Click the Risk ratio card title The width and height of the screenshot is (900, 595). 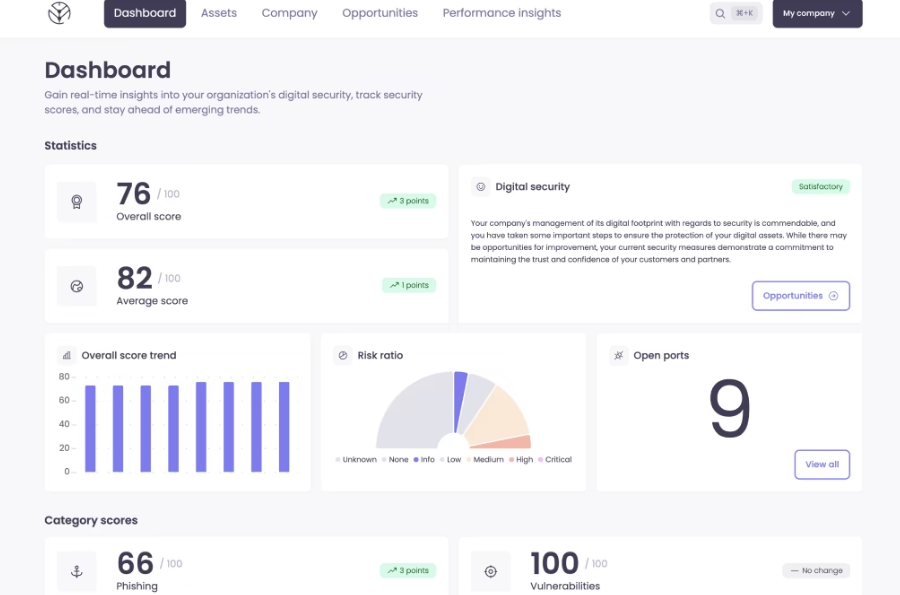click(x=380, y=355)
